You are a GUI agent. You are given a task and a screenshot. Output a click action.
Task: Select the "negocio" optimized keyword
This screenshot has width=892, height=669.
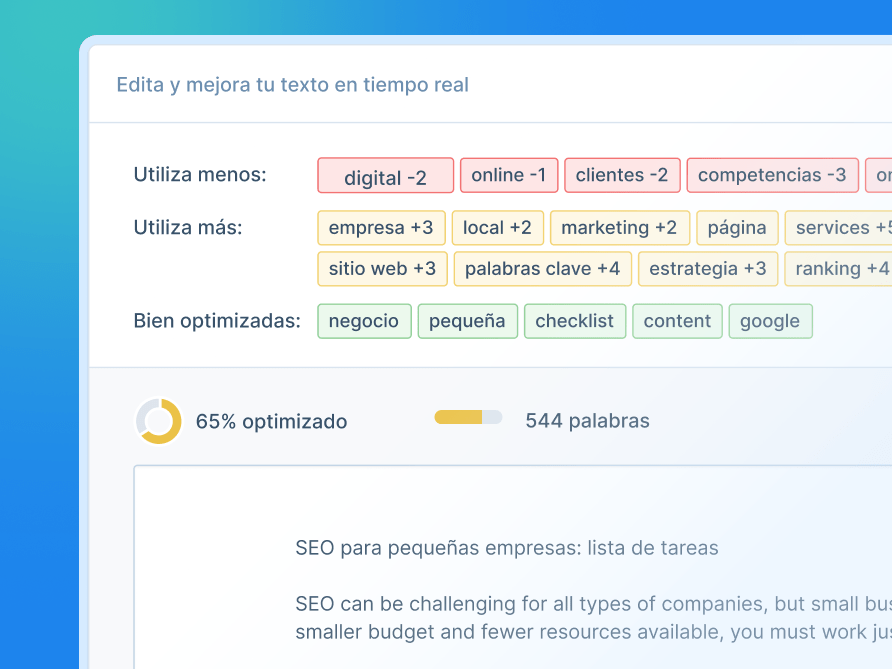(364, 320)
